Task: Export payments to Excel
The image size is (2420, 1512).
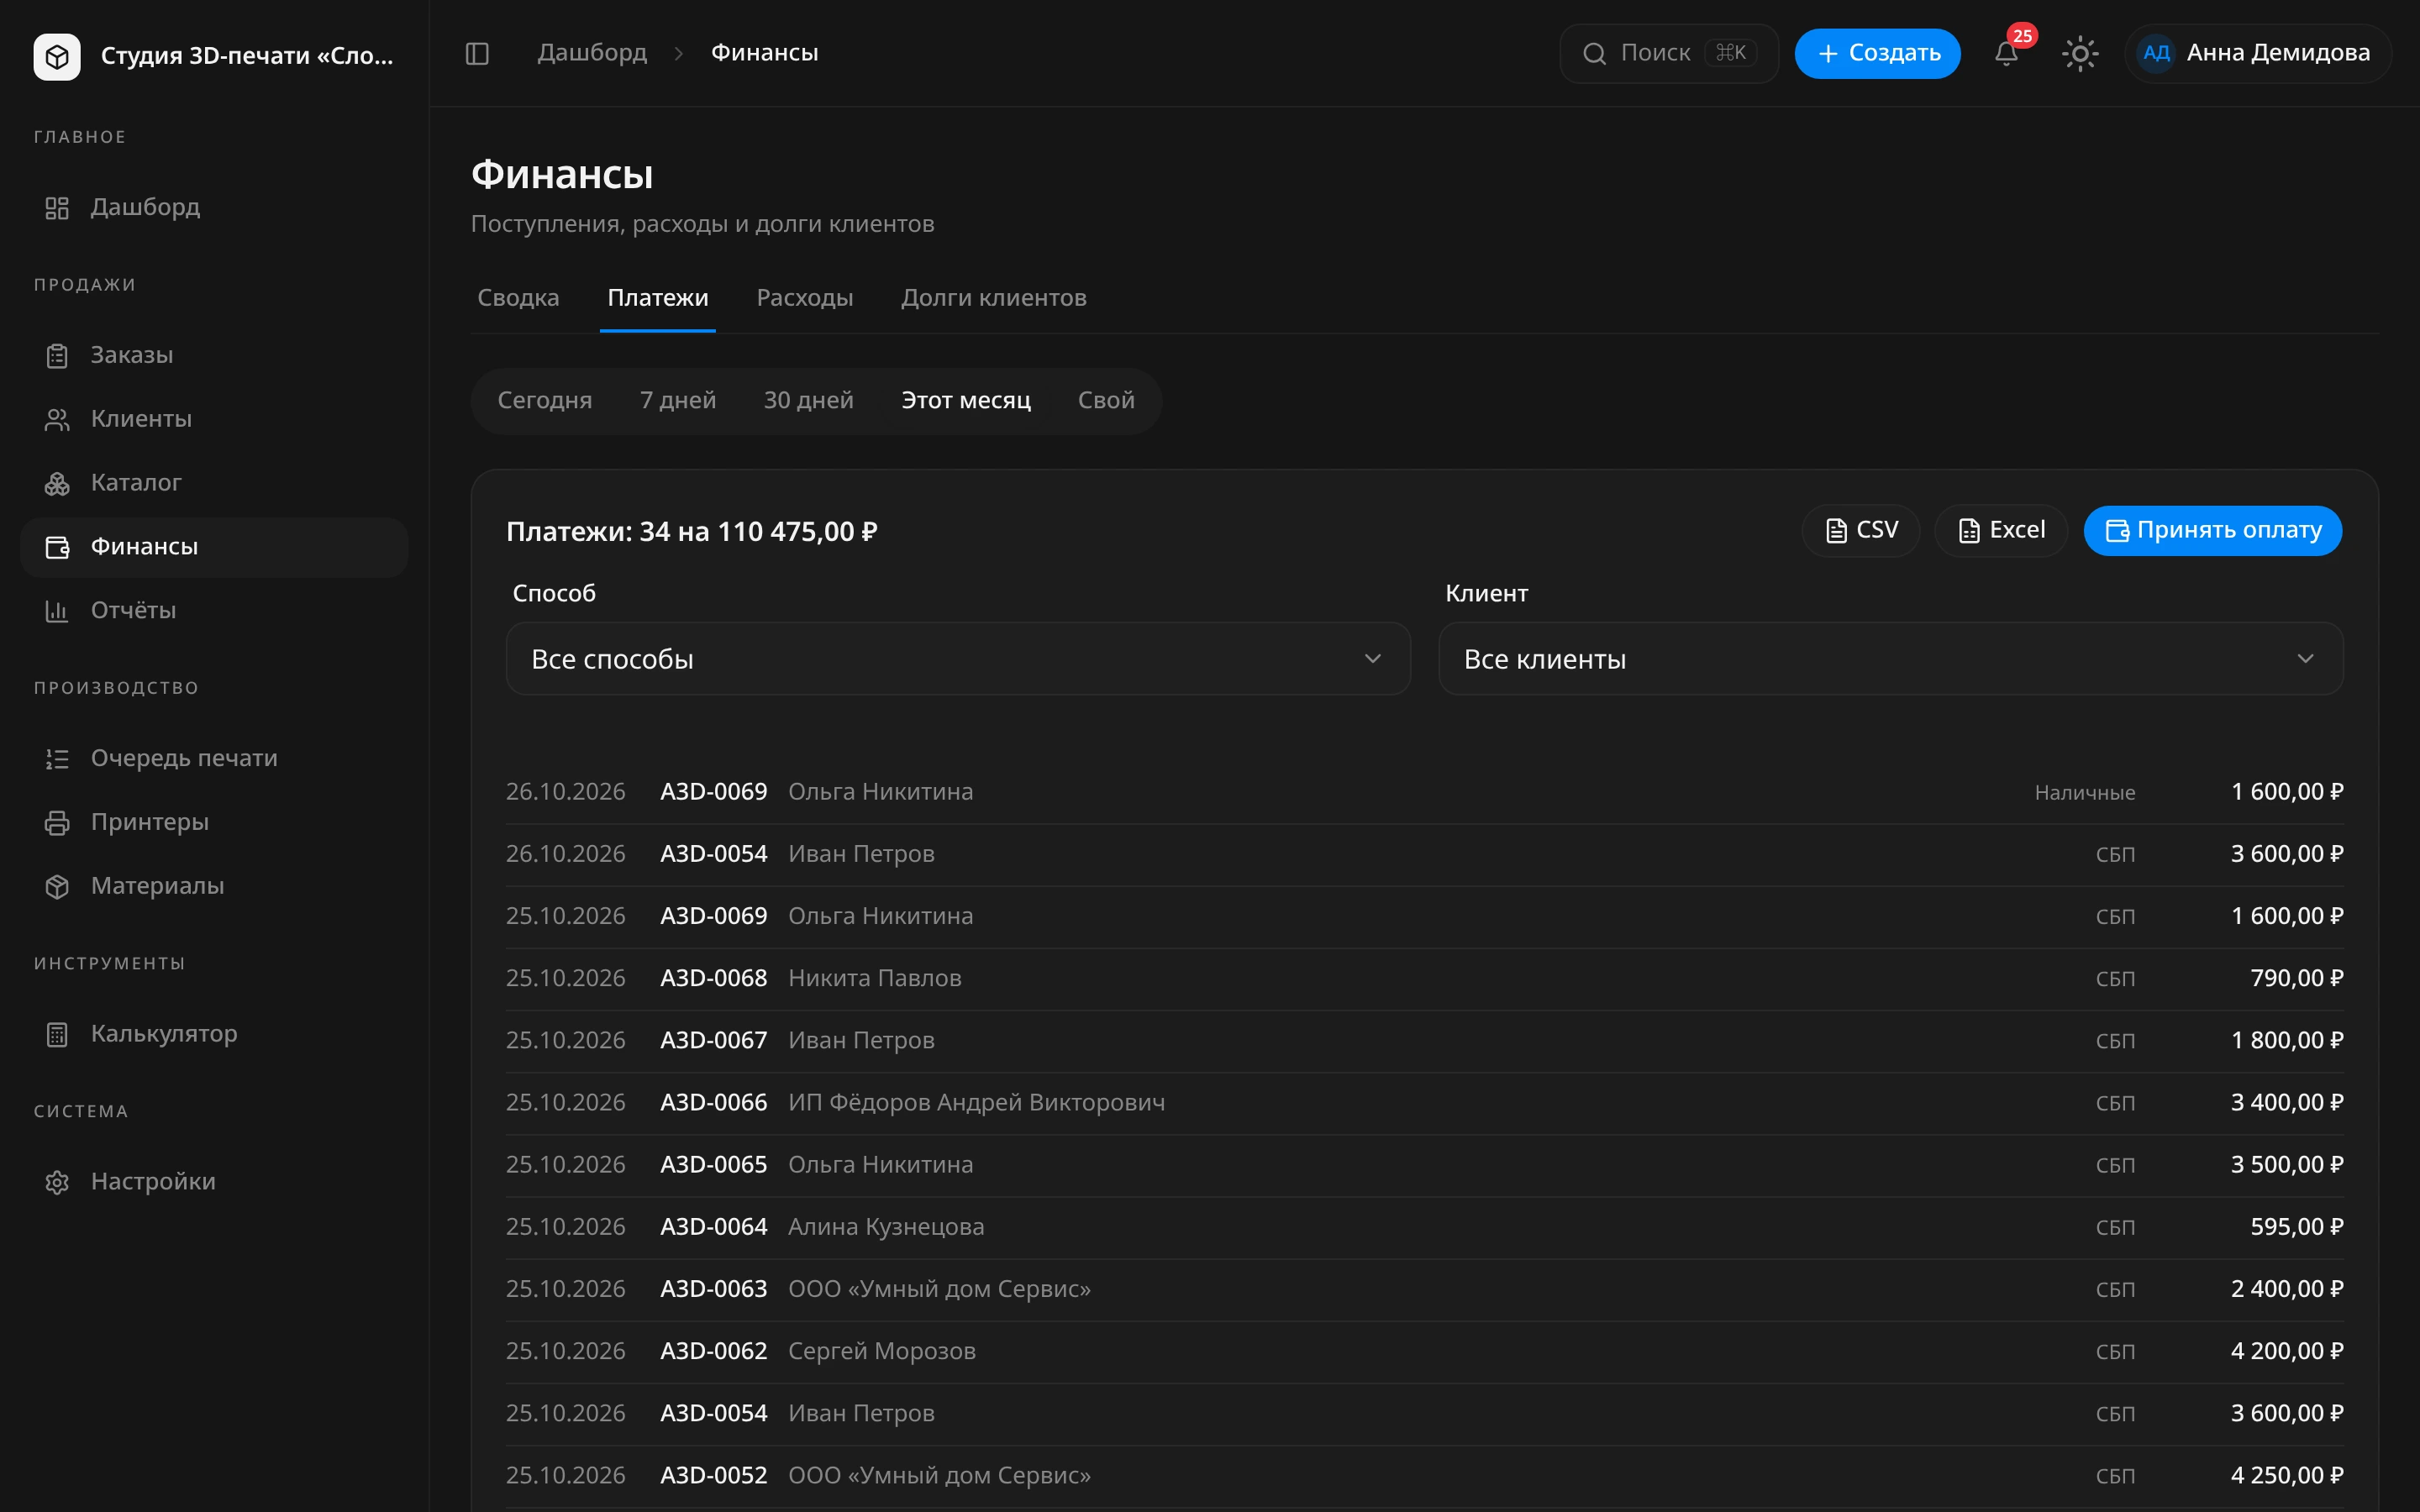Action: (x=2000, y=530)
